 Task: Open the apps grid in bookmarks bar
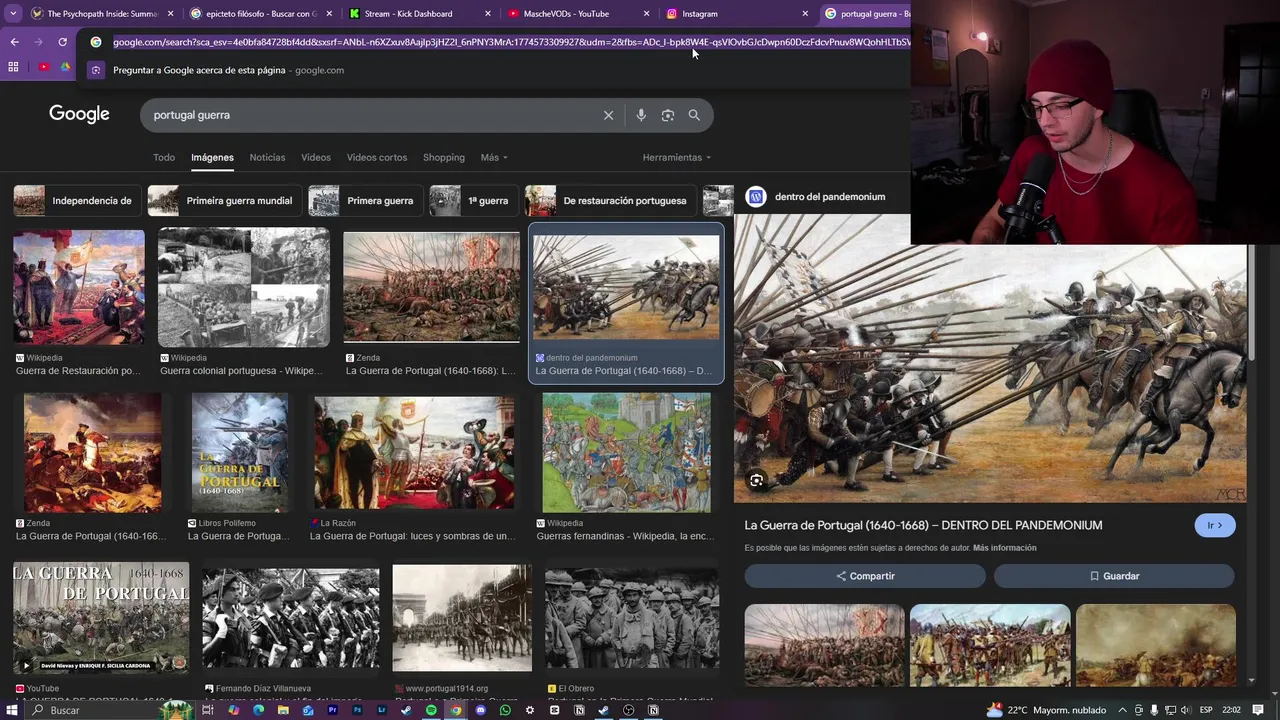click(13, 67)
